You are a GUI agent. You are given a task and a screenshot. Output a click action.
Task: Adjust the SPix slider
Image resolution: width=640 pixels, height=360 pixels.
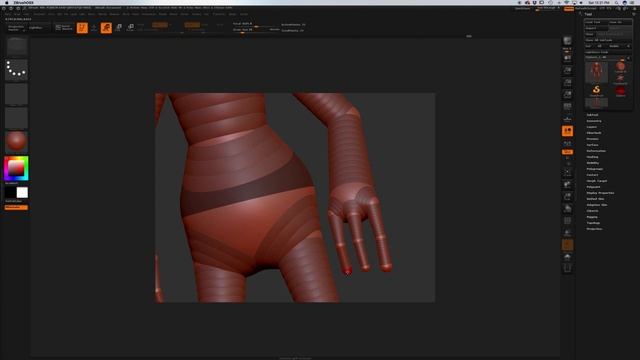[x=567, y=50]
